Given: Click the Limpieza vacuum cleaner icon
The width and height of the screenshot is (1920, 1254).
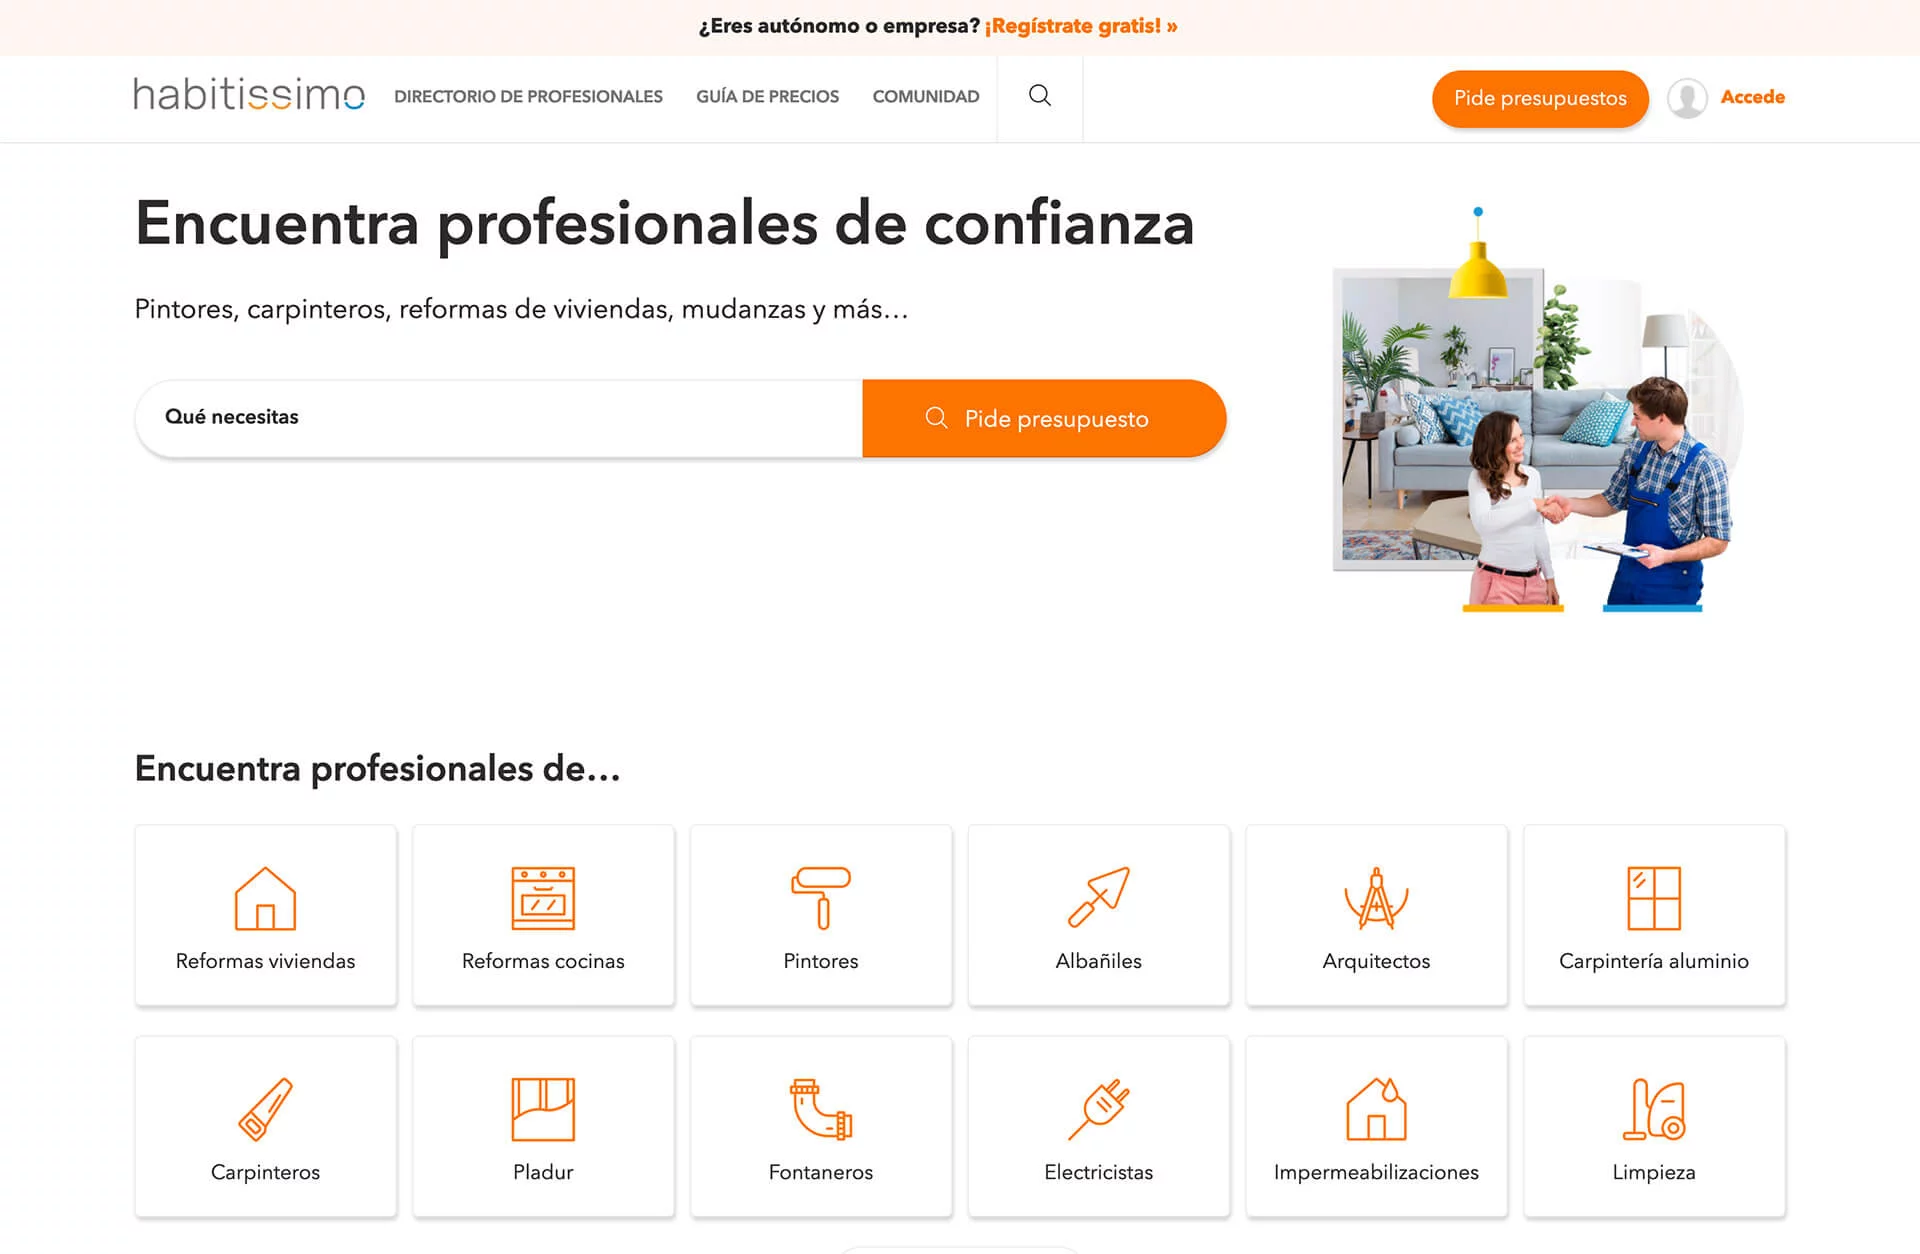Looking at the screenshot, I should click(x=1654, y=1109).
